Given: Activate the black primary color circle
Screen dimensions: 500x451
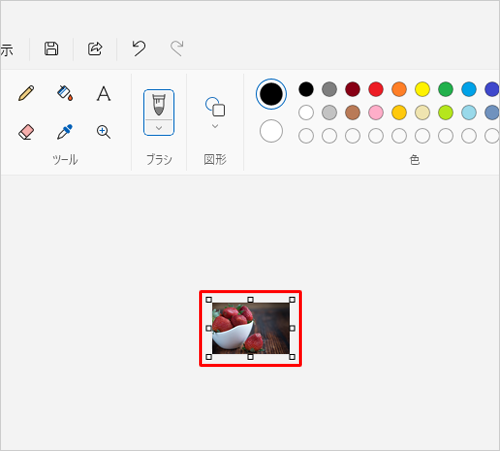Looking at the screenshot, I should pyautogui.click(x=271, y=94).
